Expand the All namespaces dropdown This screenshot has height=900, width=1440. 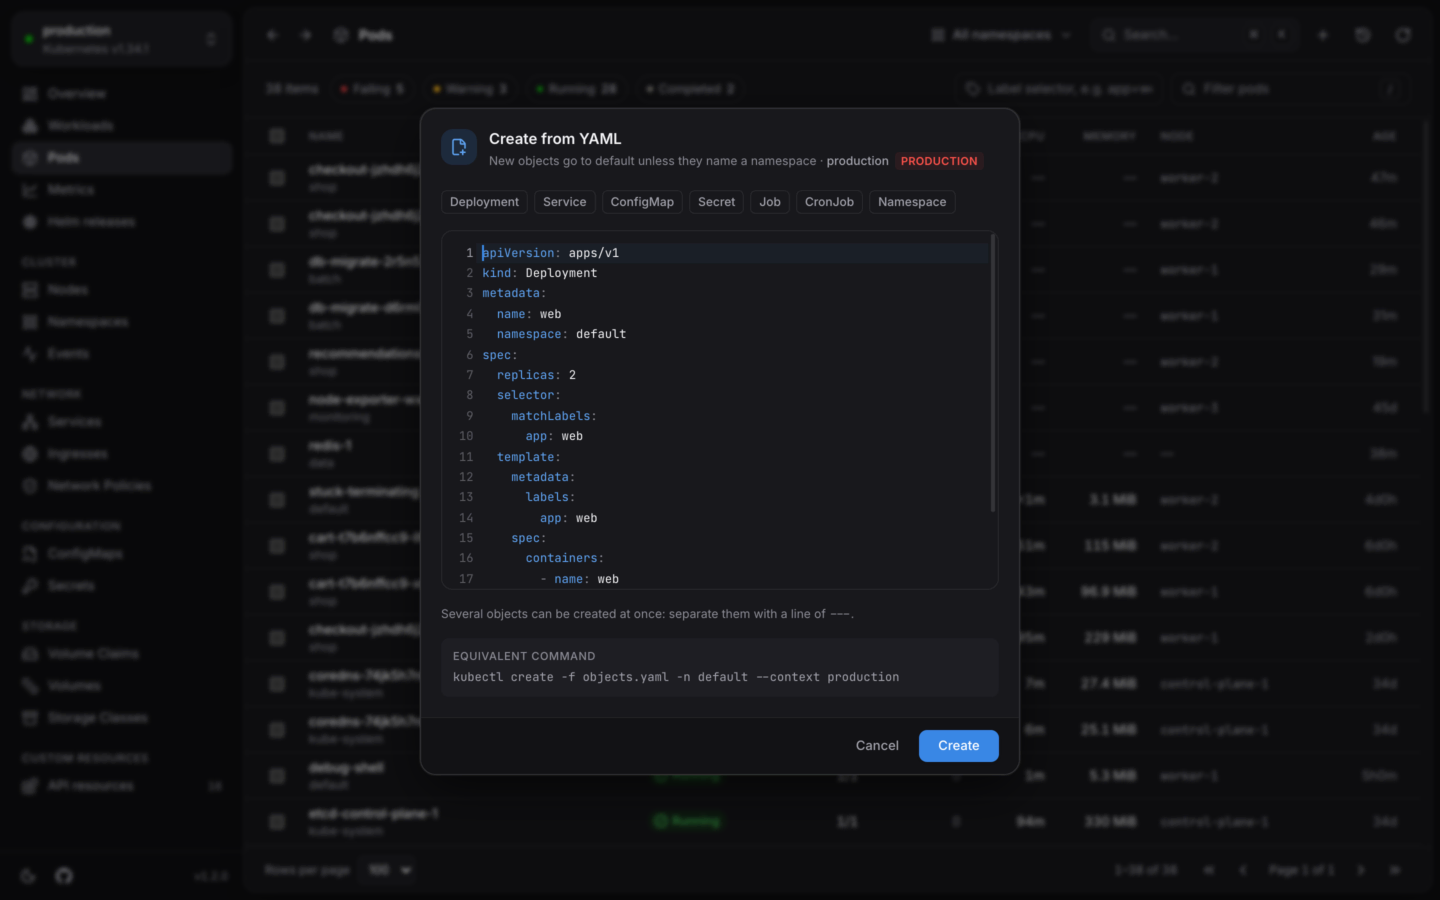1001,35
